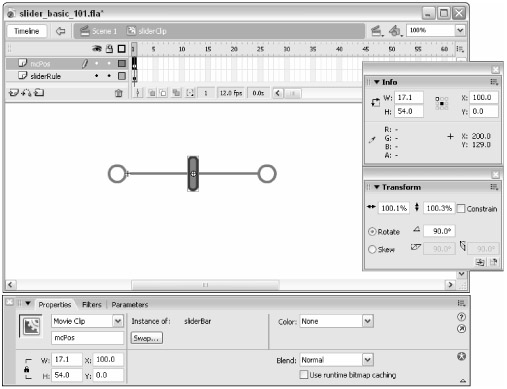Screen dimensions: 507x389
Task: Open the Edit Symbols icon
Action: click(395, 31)
